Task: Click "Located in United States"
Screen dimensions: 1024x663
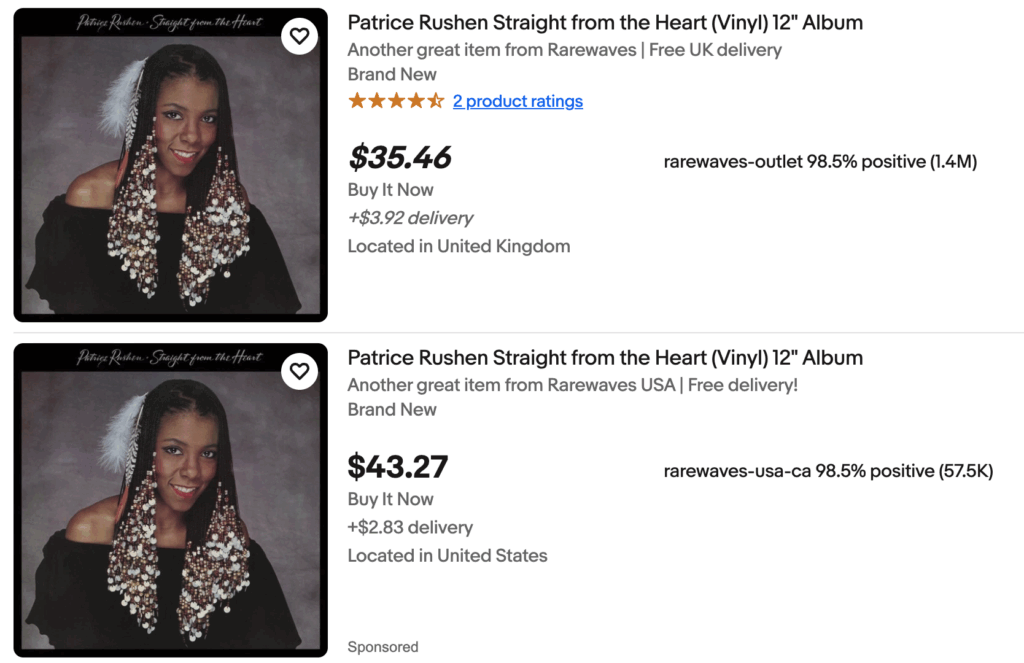Action: click(x=448, y=555)
